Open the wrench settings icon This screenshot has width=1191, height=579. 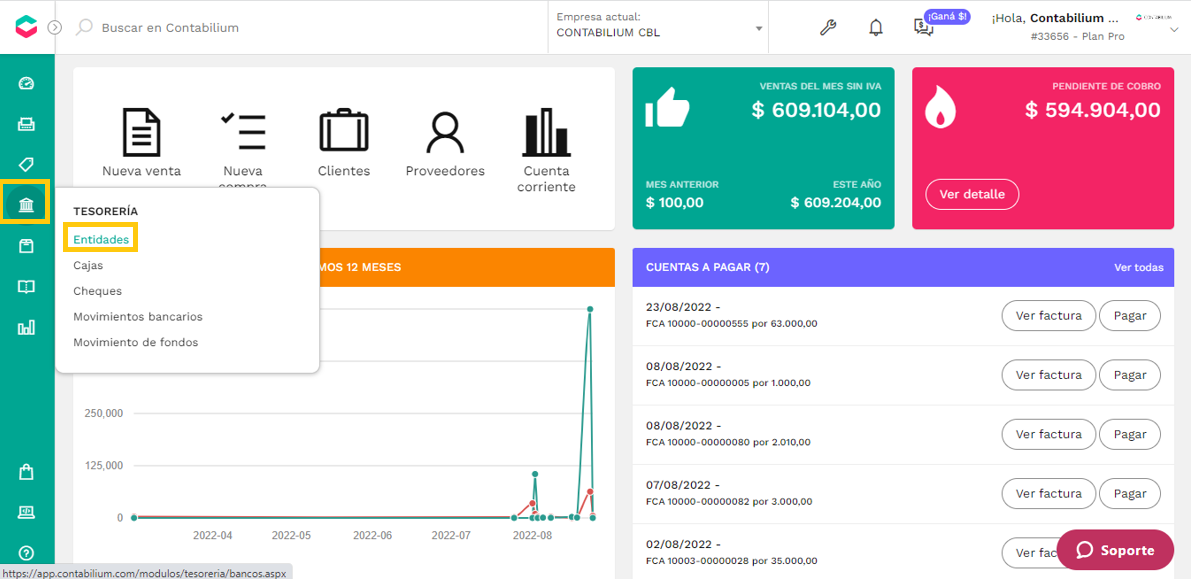point(828,27)
